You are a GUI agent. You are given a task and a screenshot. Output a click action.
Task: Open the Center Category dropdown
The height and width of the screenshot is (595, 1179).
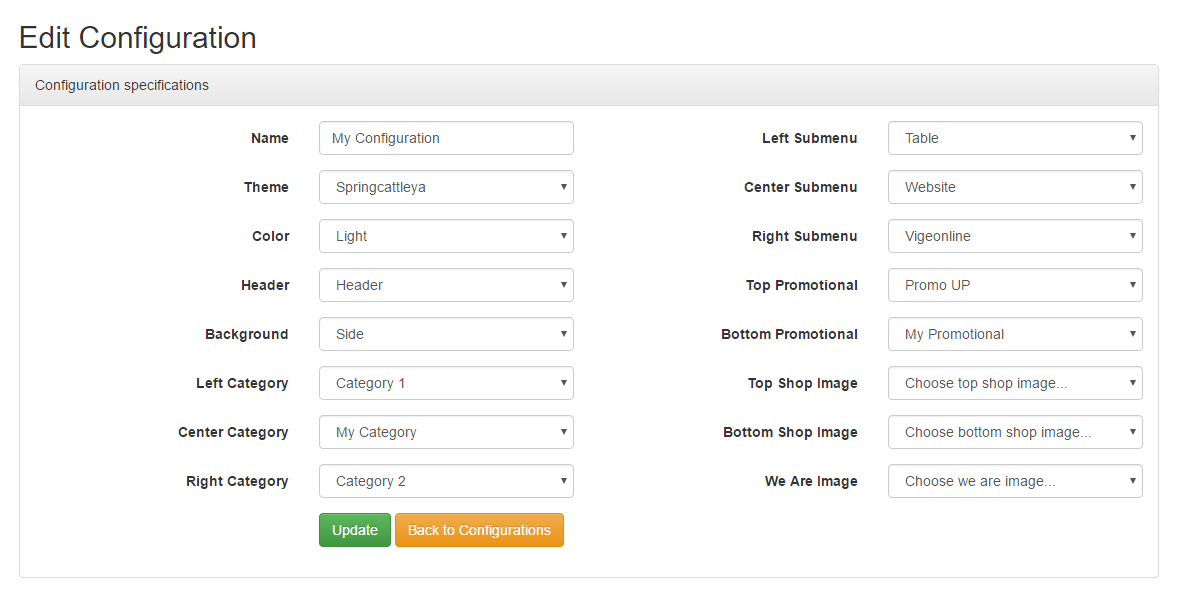446,432
